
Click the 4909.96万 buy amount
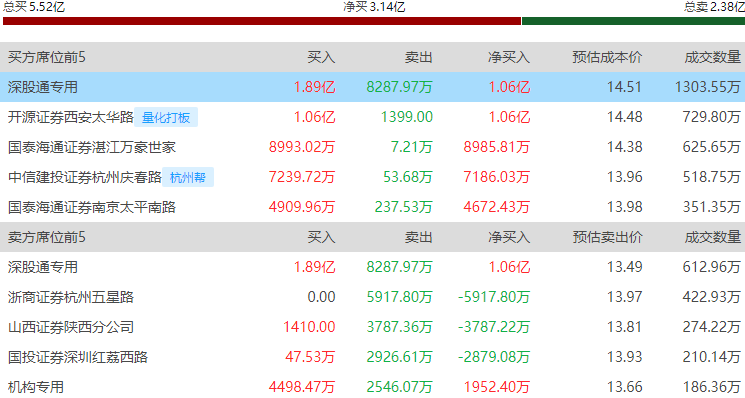click(302, 207)
